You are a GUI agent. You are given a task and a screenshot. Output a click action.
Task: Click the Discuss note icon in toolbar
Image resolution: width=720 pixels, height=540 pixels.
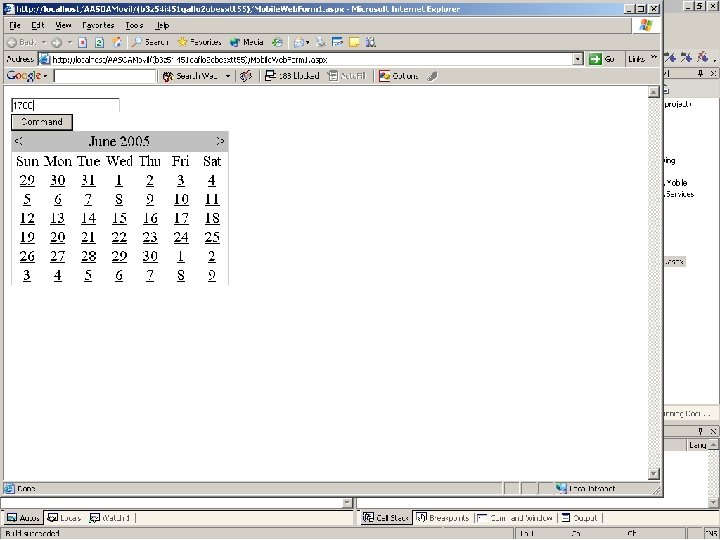point(354,42)
